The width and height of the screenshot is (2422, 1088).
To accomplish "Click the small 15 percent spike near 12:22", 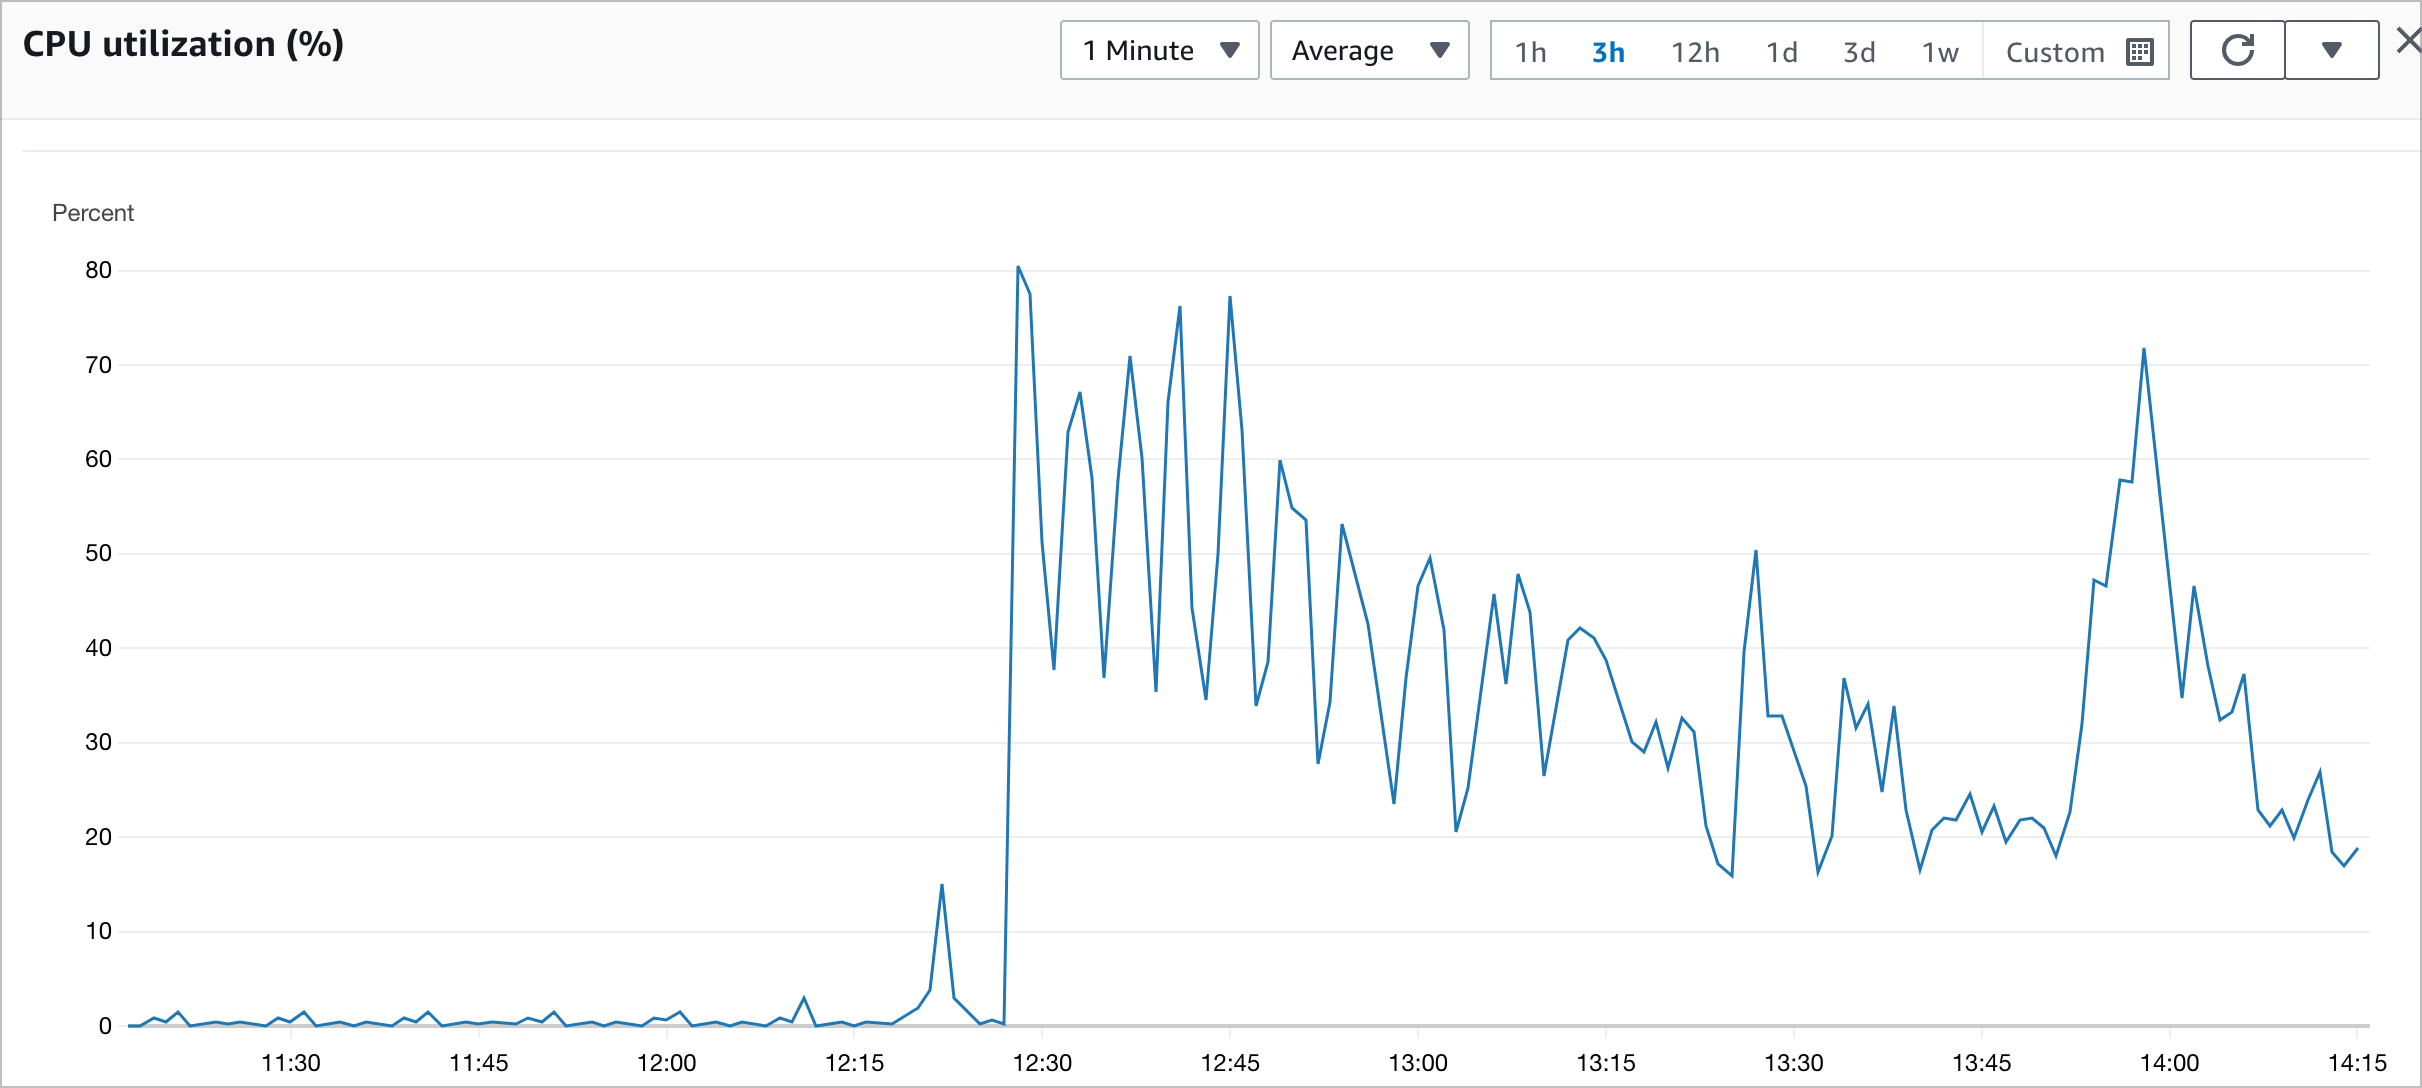I will pos(942,886).
